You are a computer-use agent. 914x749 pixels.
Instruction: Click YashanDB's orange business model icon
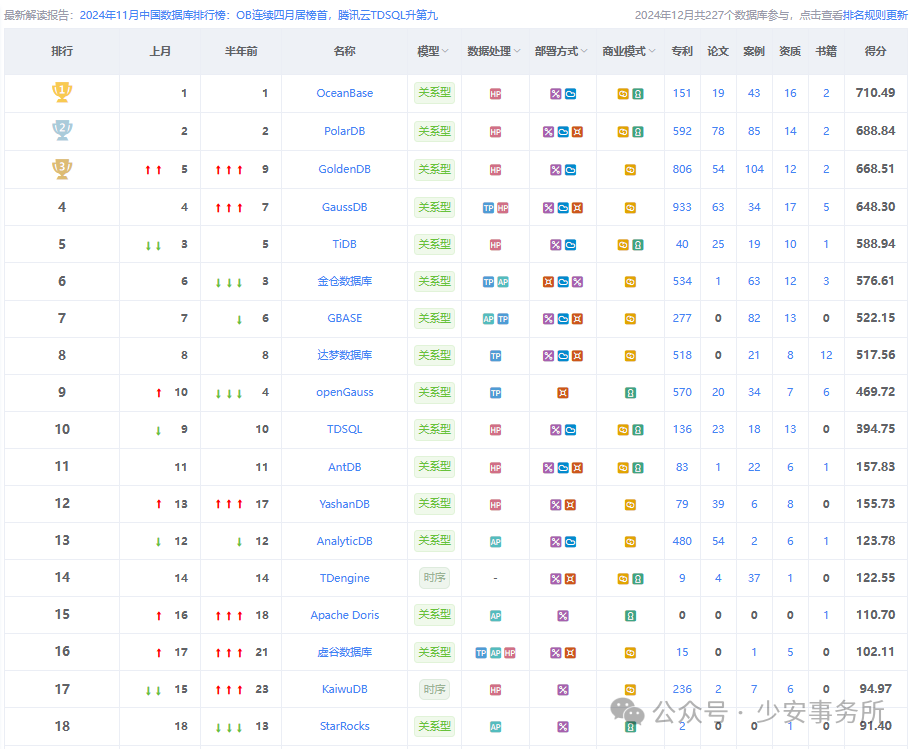[x=630, y=505]
